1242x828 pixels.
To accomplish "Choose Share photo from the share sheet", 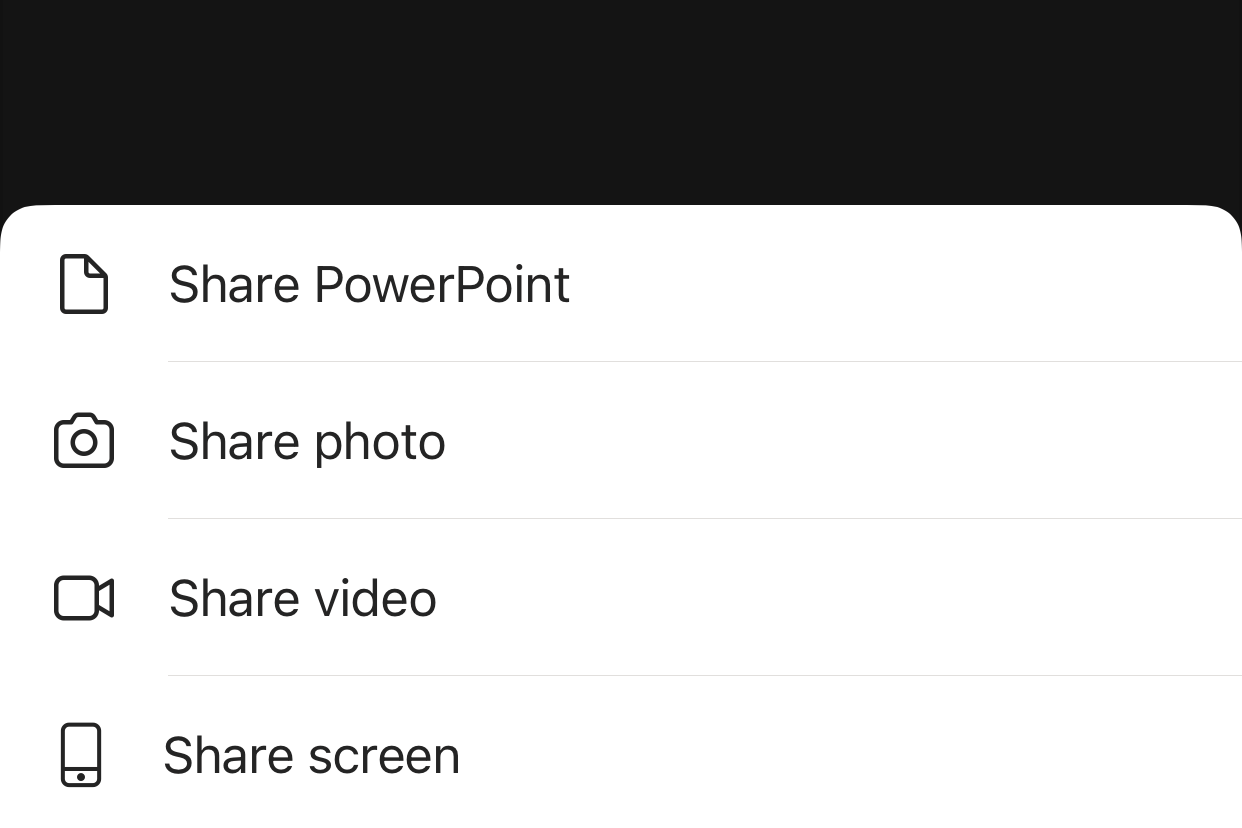I will pos(307,442).
